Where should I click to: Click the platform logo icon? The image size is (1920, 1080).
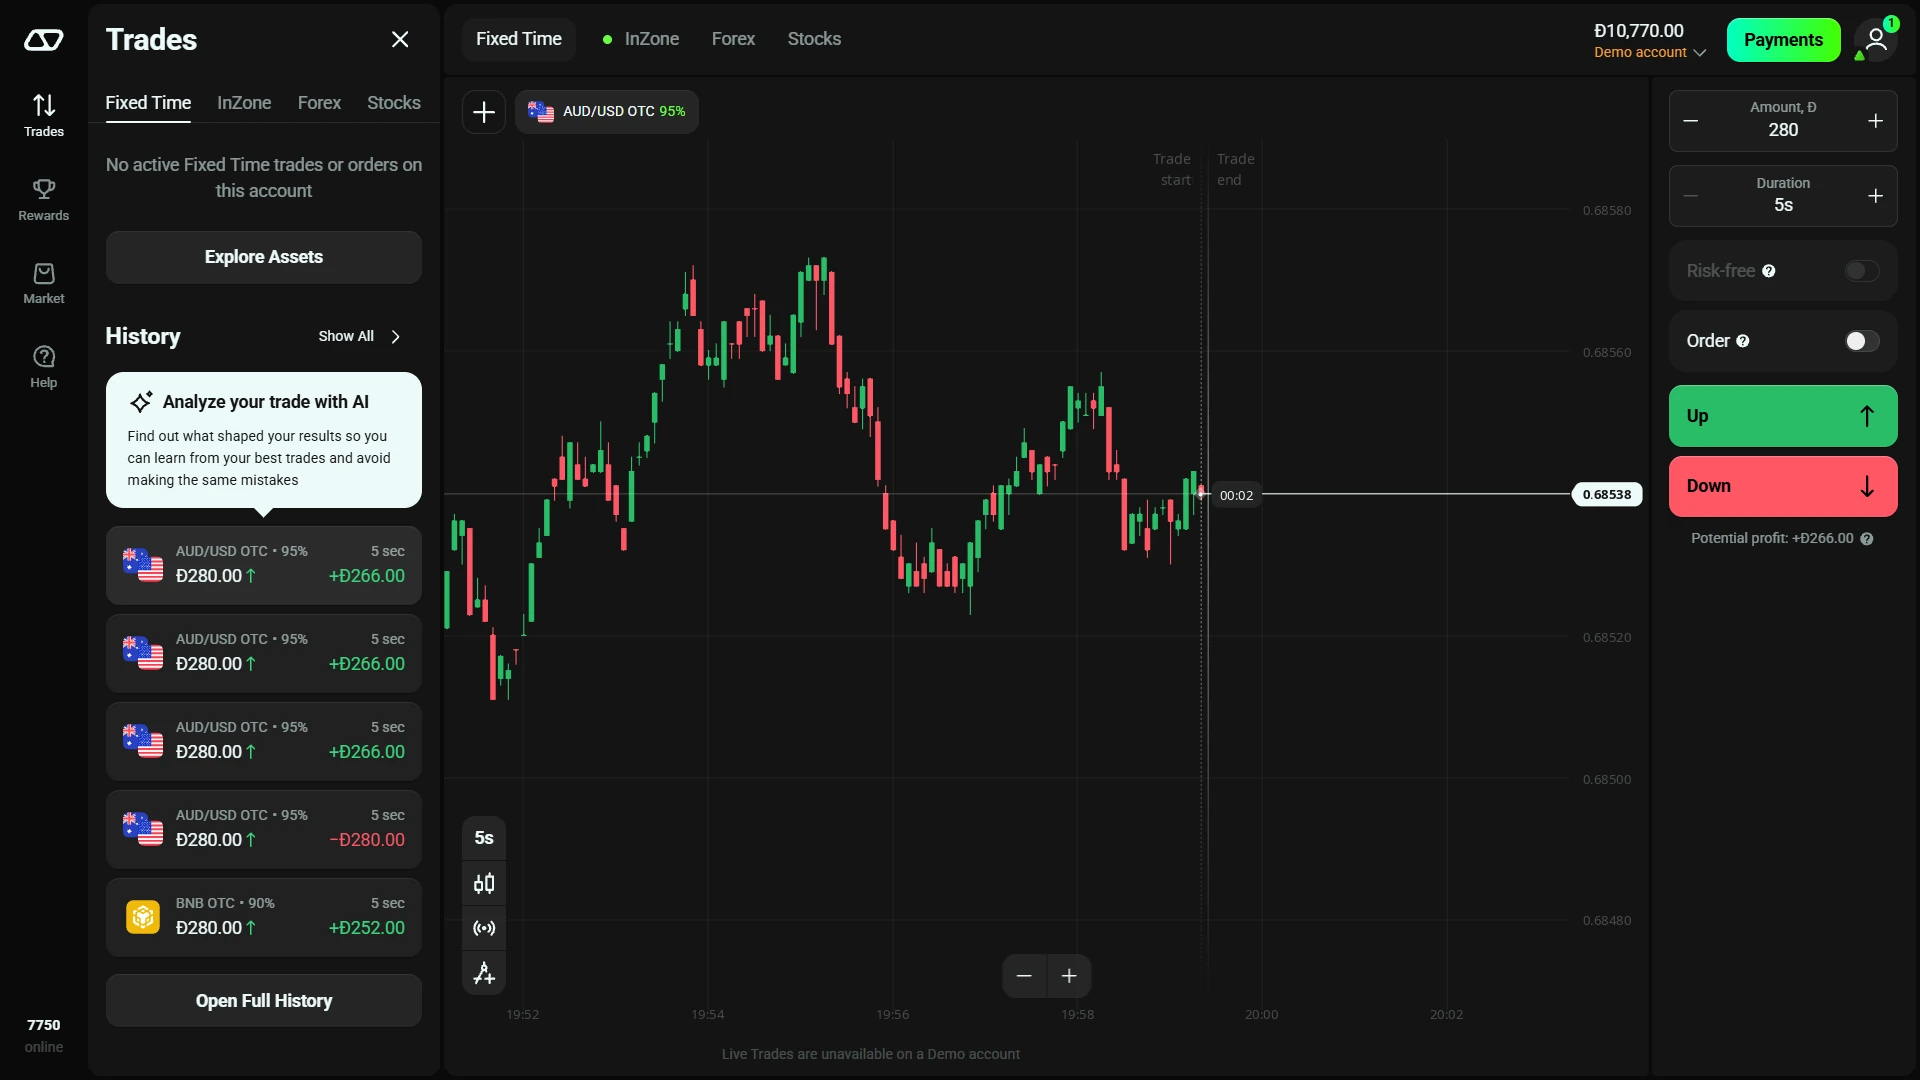[x=44, y=40]
